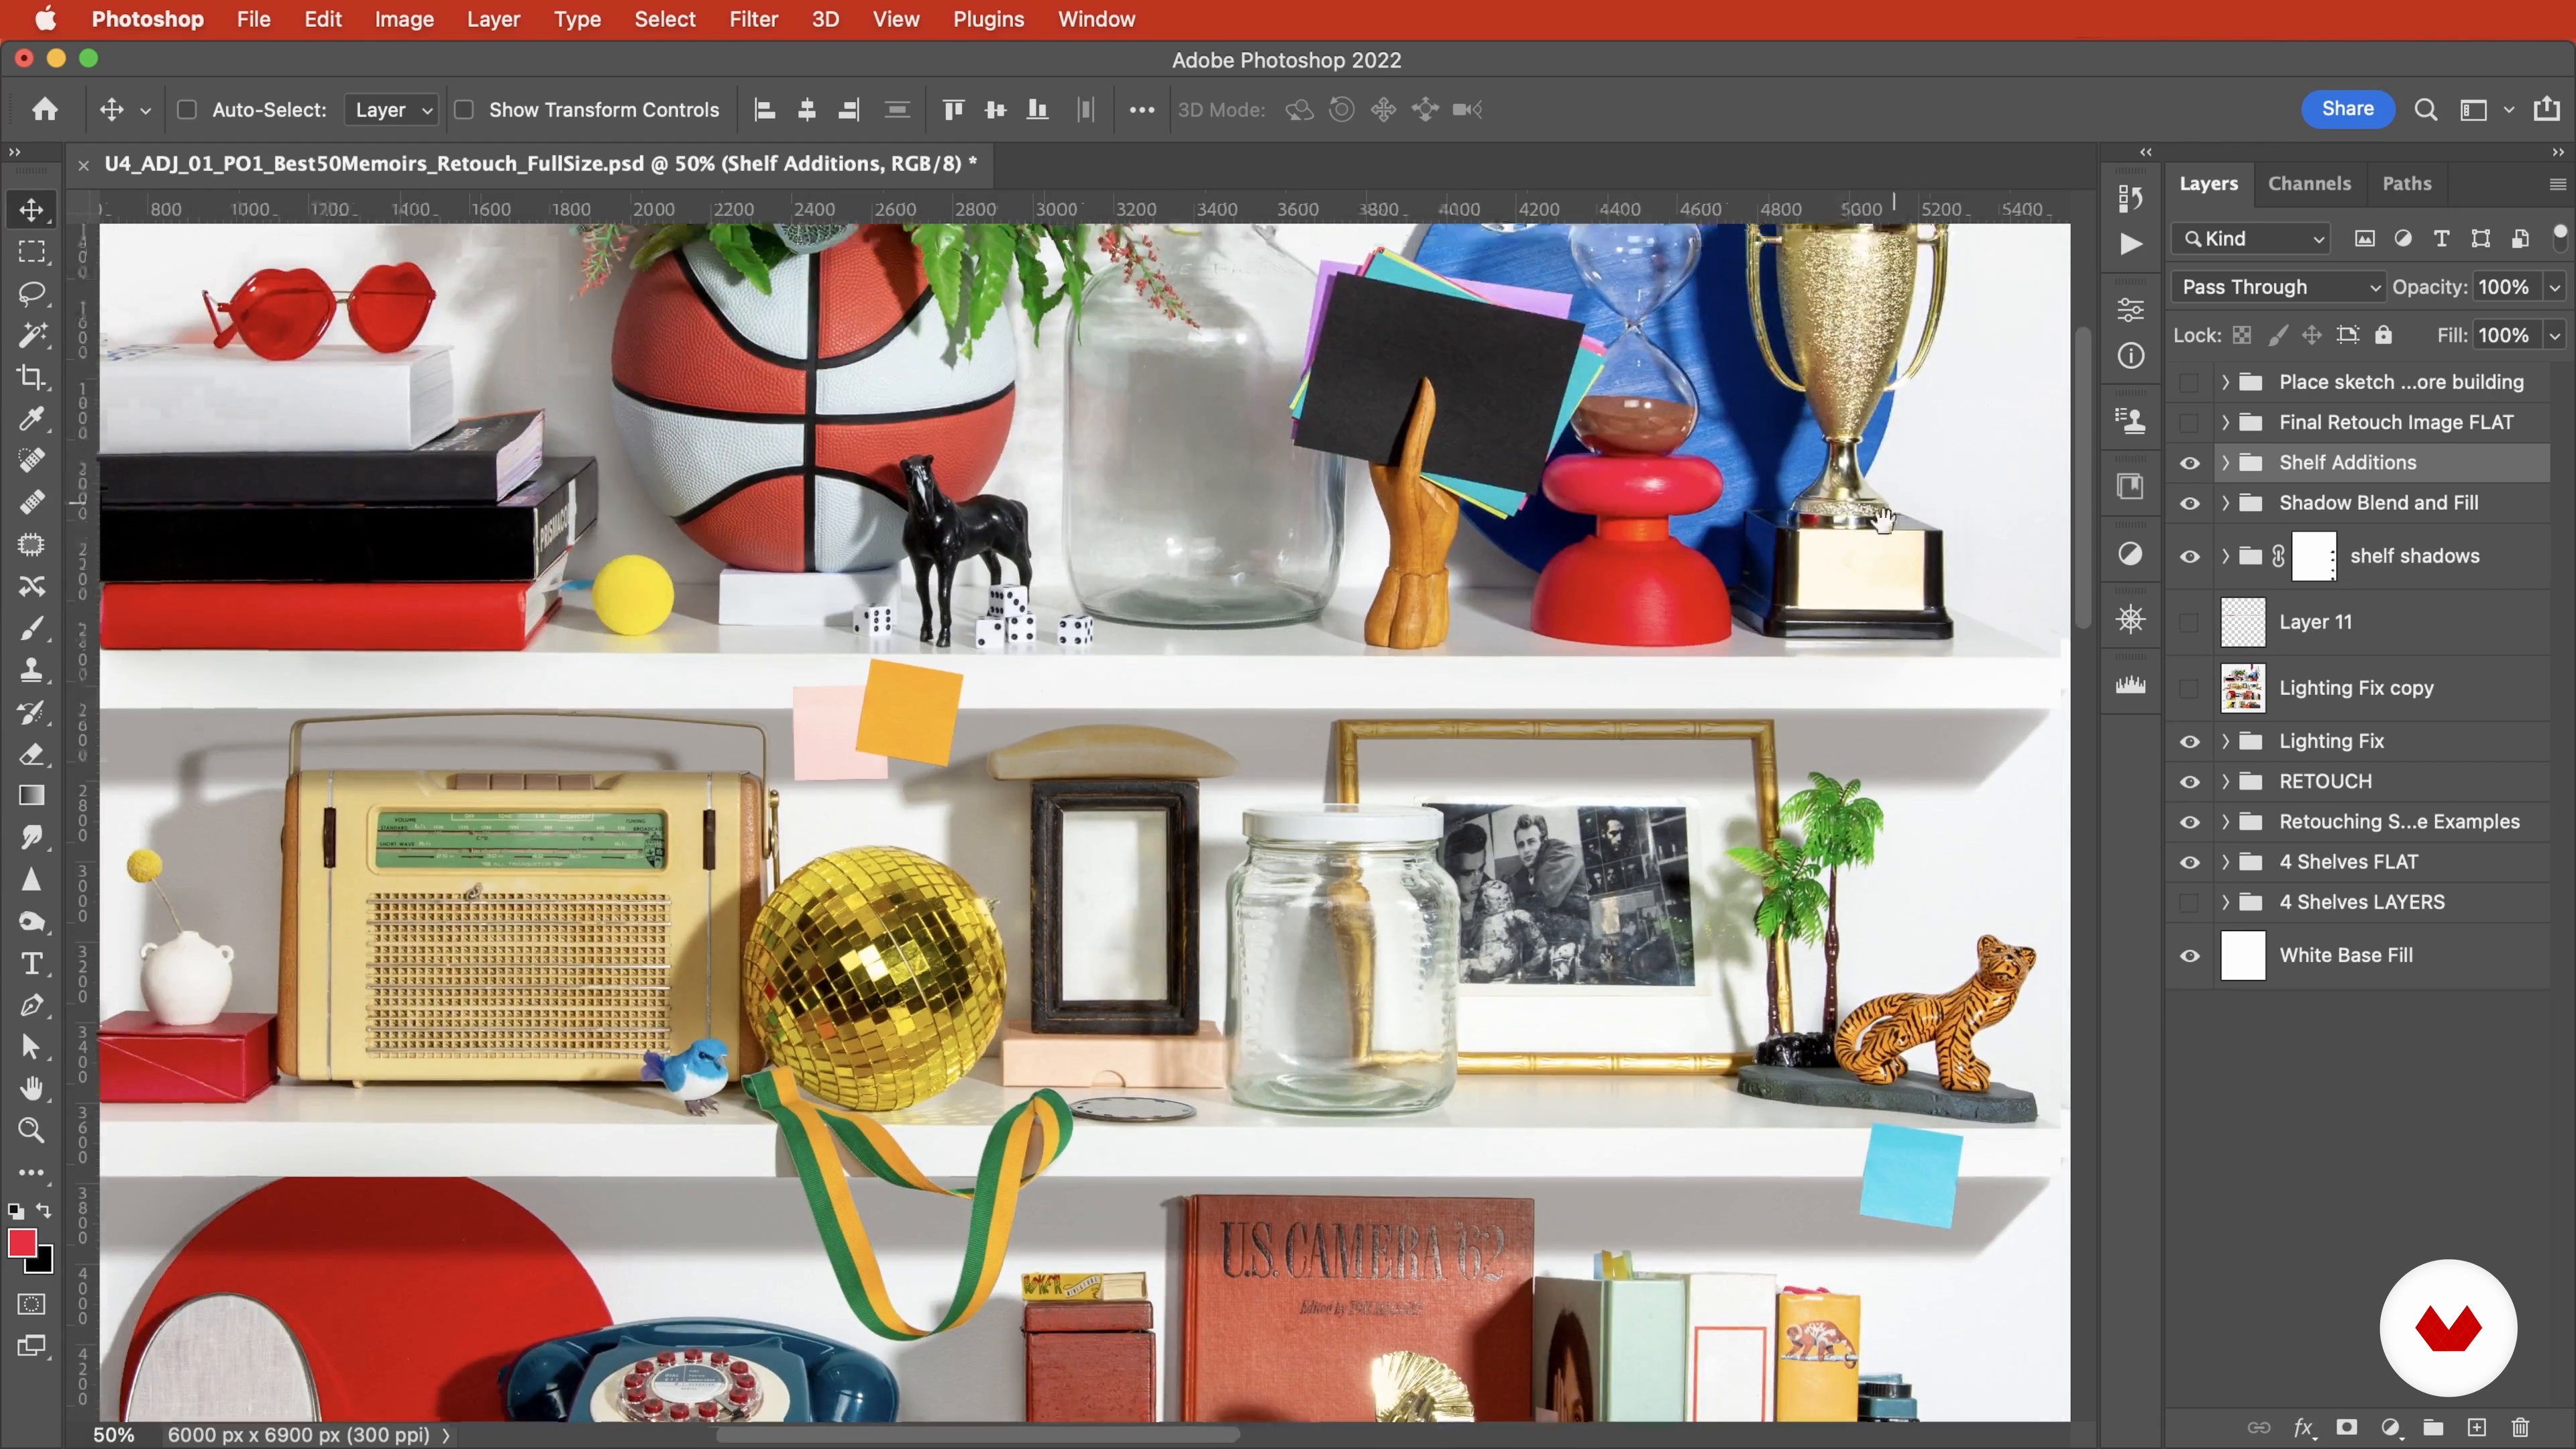Open the Opacity slider dropdown arrow
Screen dimensions: 2576x1449
point(2555,287)
